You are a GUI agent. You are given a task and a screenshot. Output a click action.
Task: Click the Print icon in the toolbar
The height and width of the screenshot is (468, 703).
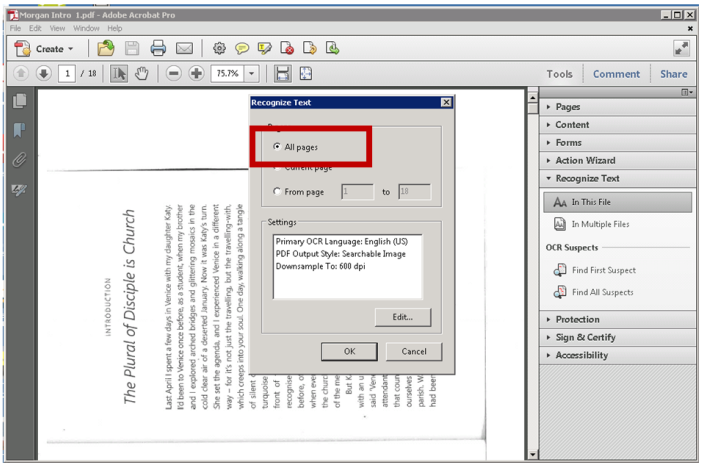pos(158,48)
